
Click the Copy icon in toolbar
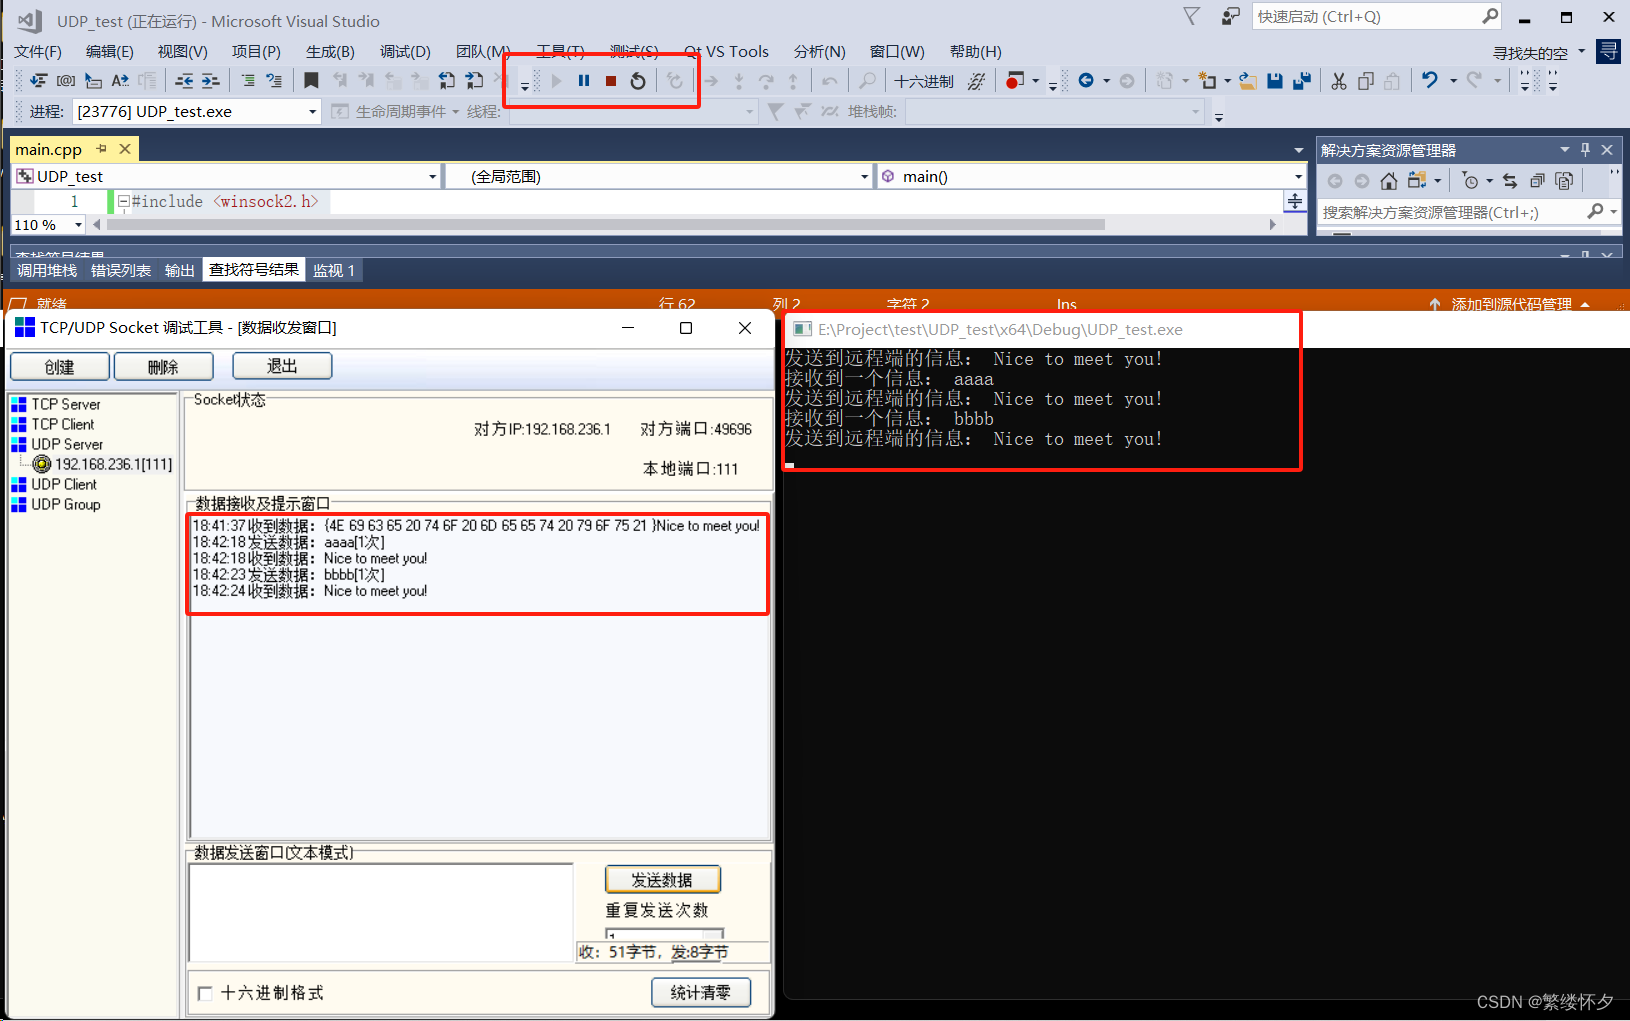1366,81
